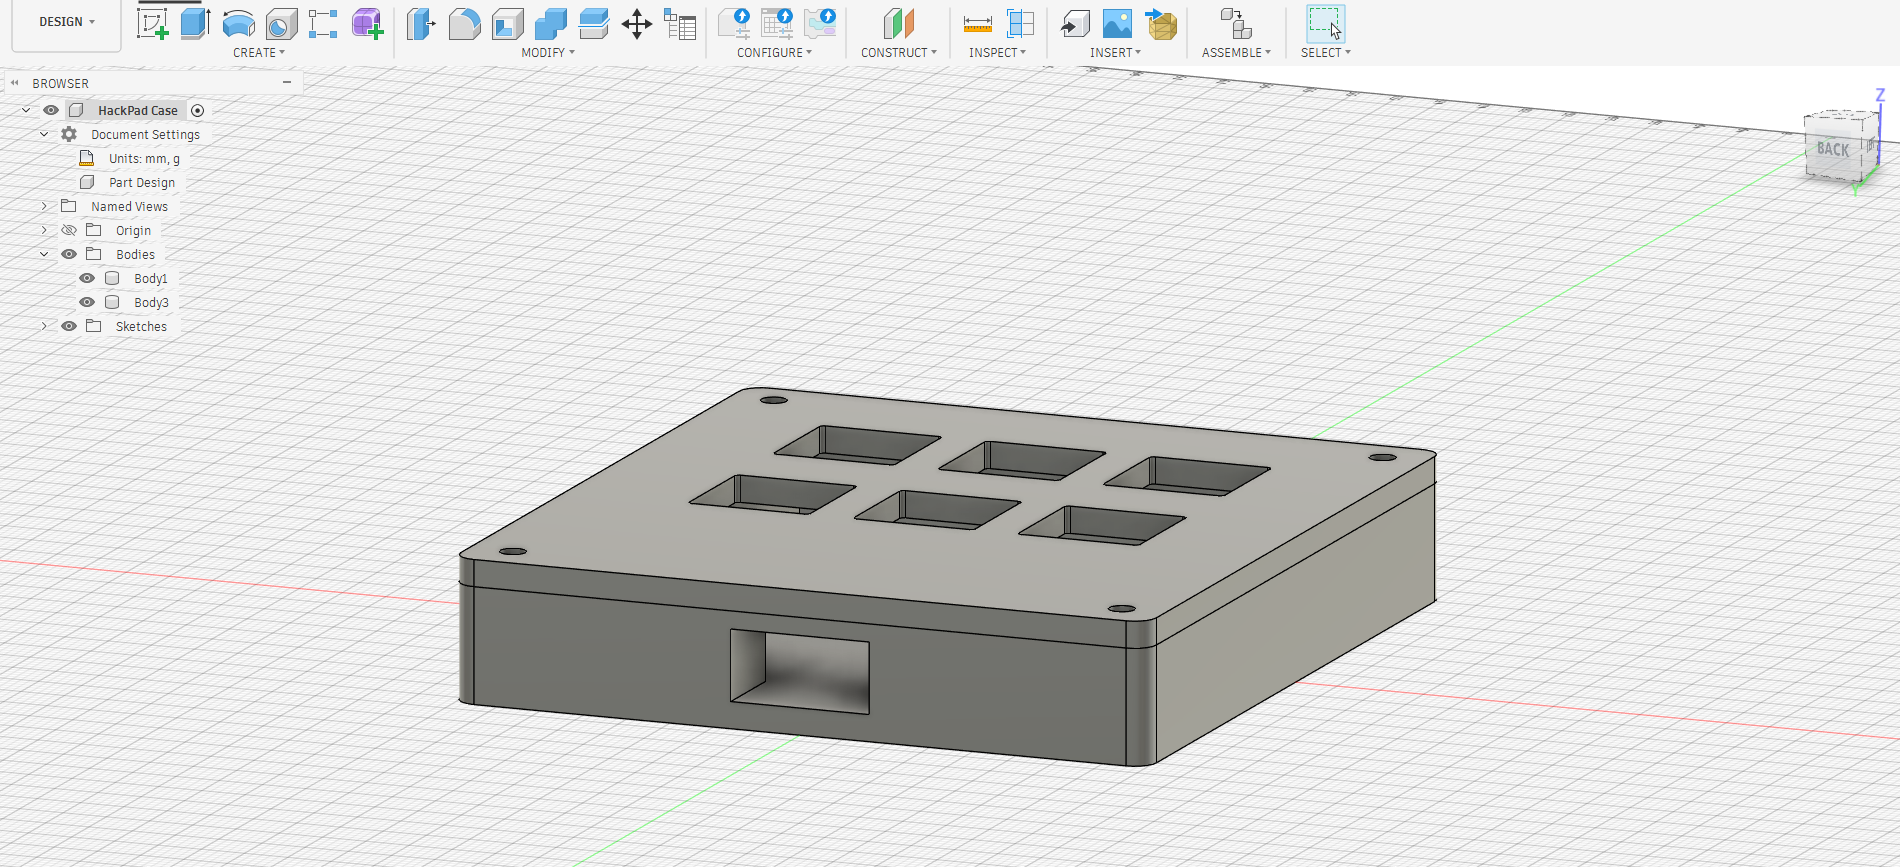Activate the Move/Copy arrows tool
The image size is (1900, 867).
pyautogui.click(x=637, y=24)
